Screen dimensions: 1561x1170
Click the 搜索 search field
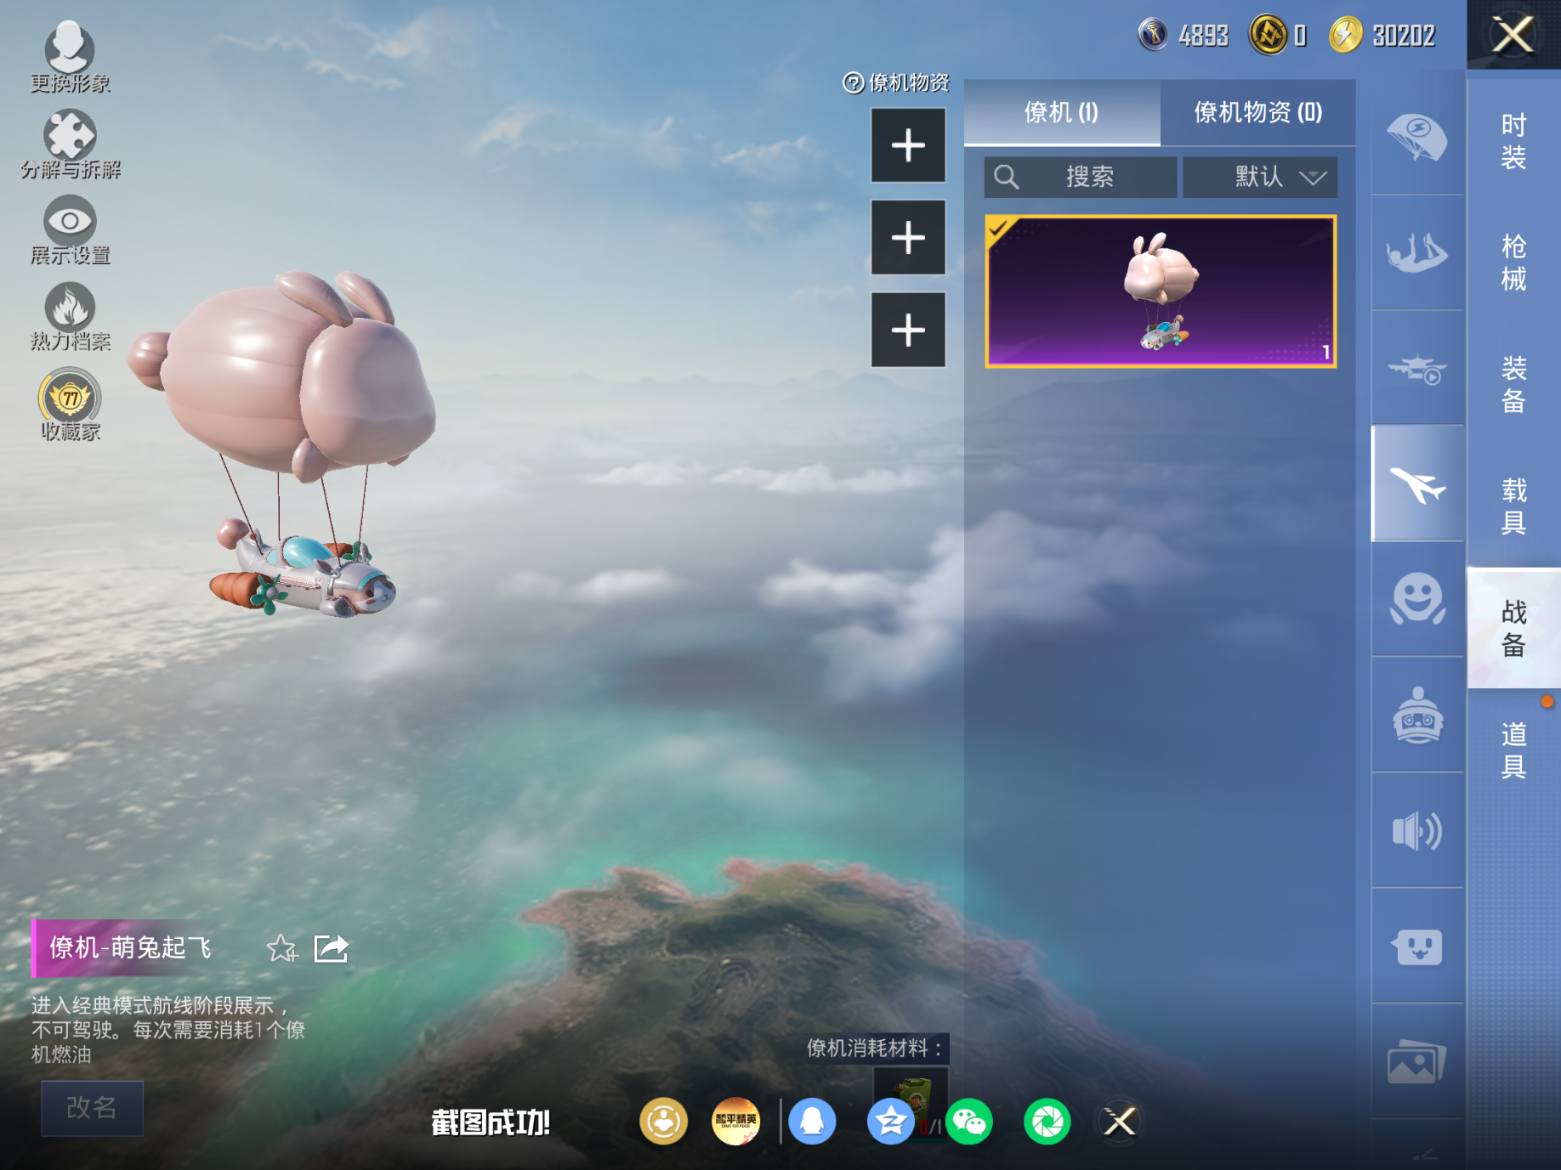tap(1080, 177)
